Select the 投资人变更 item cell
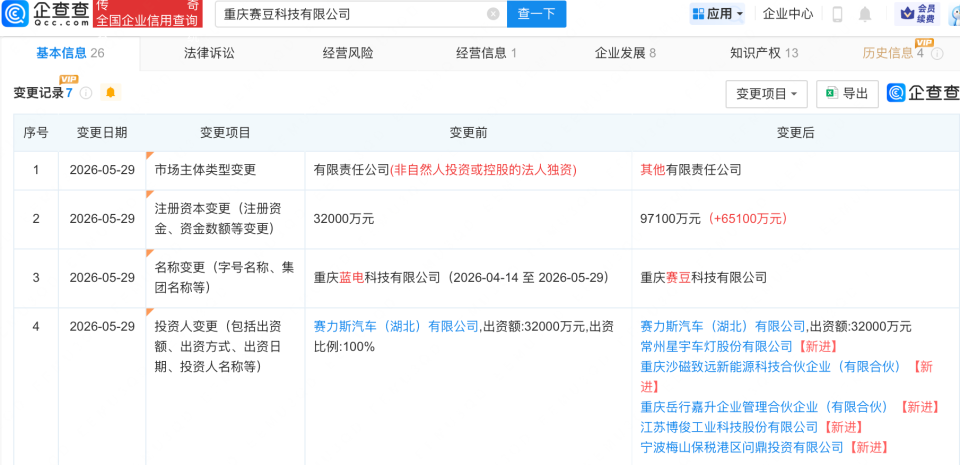 (x=225, y=385)
